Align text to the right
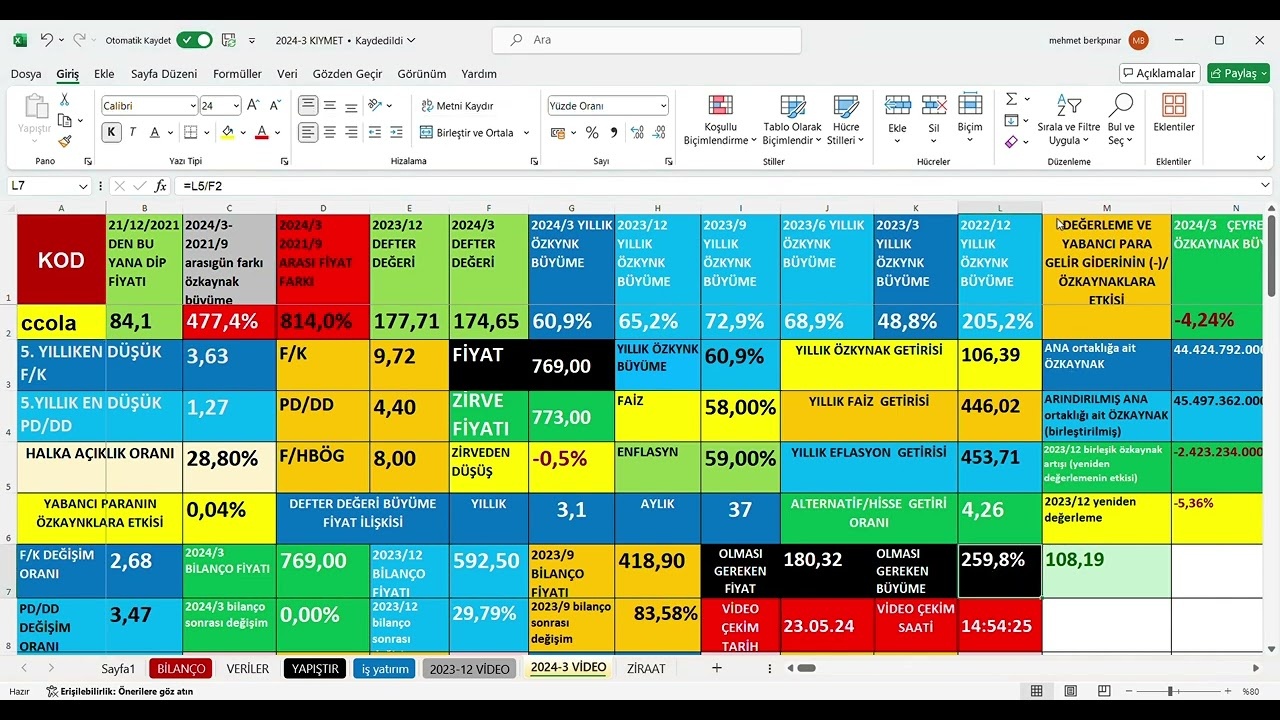 (351, 132)
